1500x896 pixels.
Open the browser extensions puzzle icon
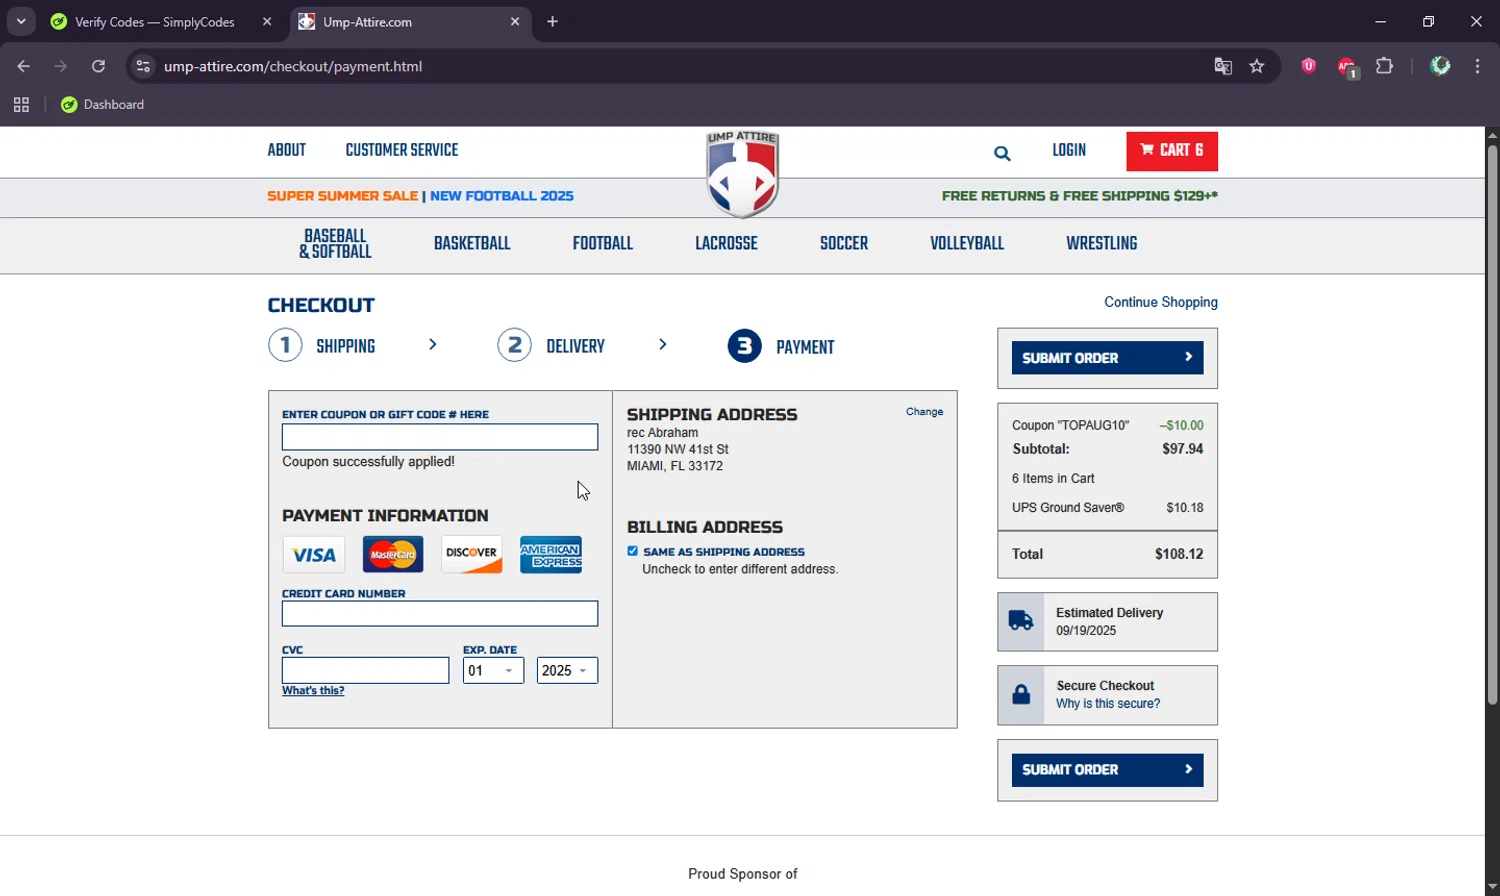[x=1385, y=66]
